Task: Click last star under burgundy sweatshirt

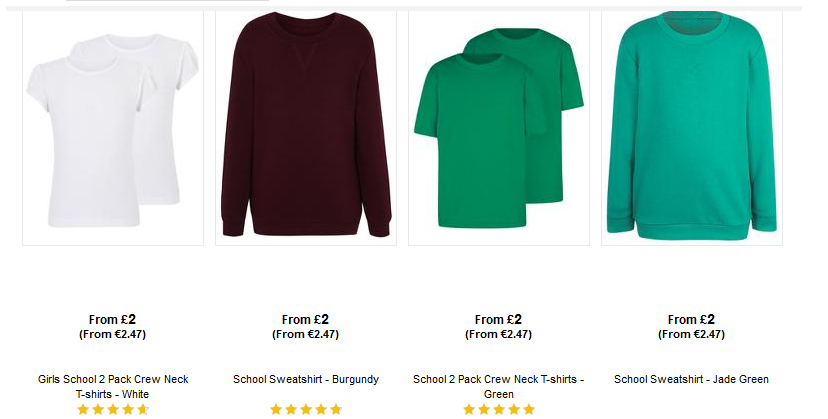Action: (x=336, y=409)
